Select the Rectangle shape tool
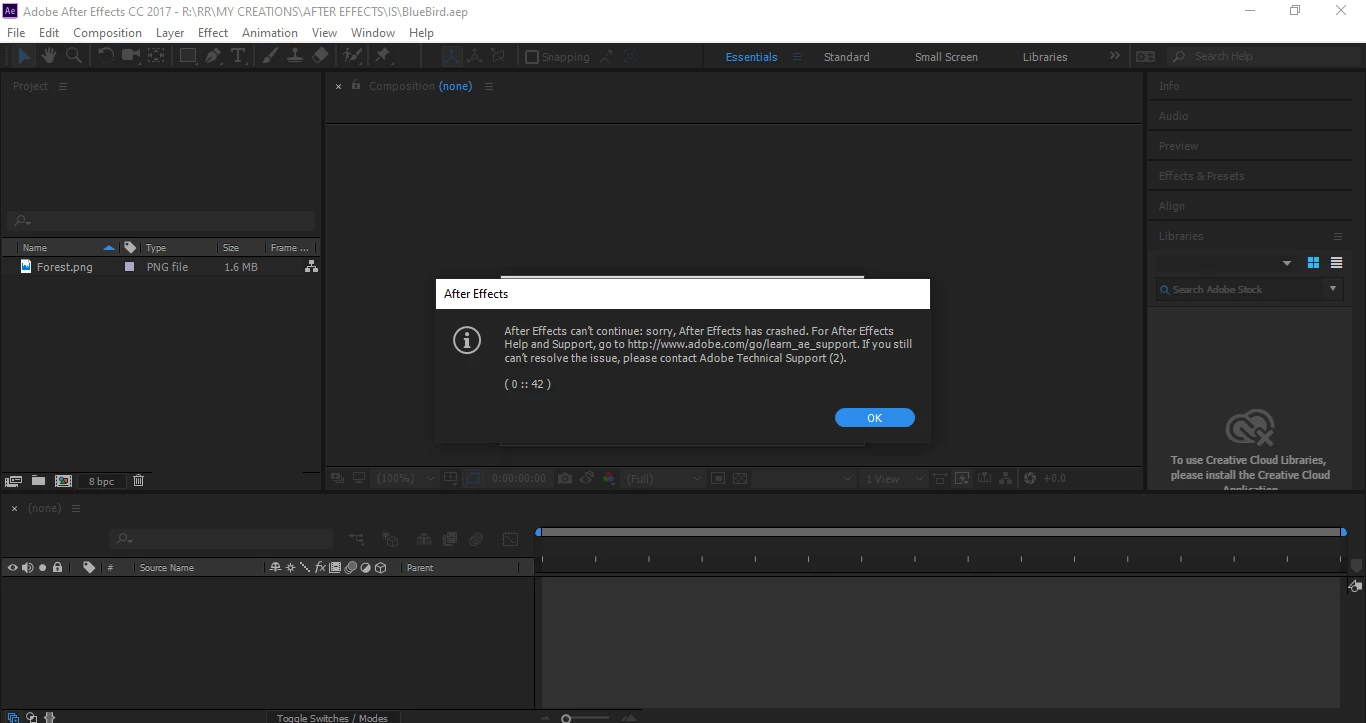 tap(188, 56)
